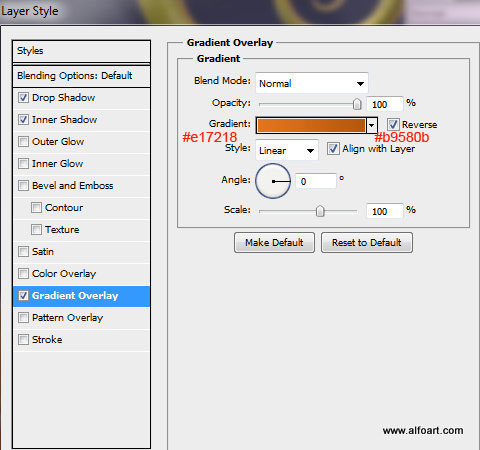This screenshot has width=480, height=450.
Task: Click the Angle dial control
Action: pos(273,181)
